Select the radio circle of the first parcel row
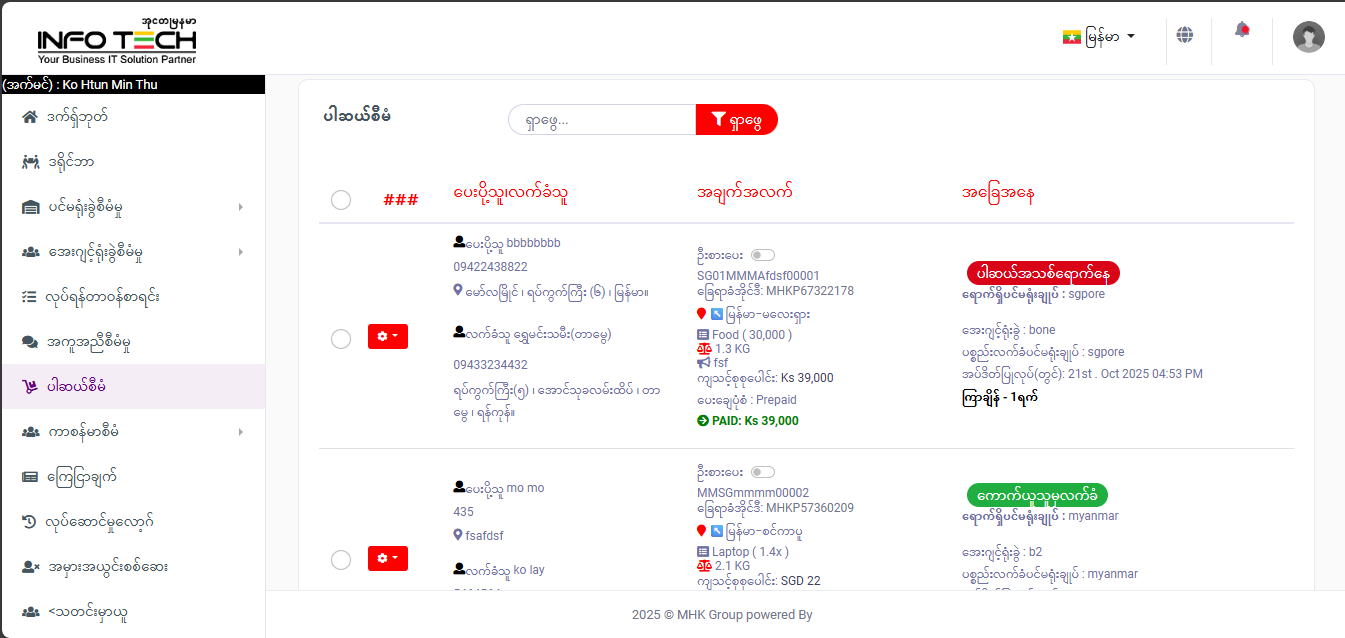The width and height of the screenshot is (1345, 638). [341, 338]
